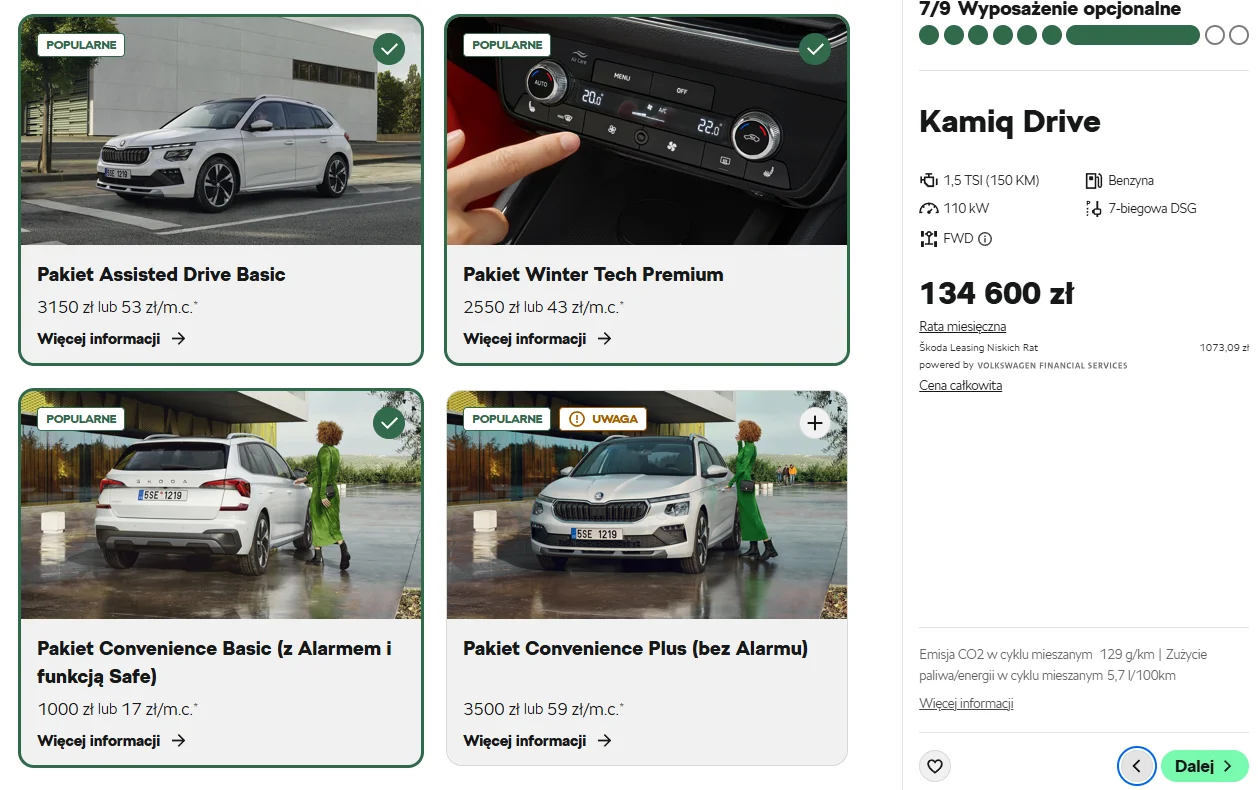Viewport: 1258px width, 790px height.
Task: Click the UWAGA warning badge
Action: pyautogui.click(x=603, y=419)
